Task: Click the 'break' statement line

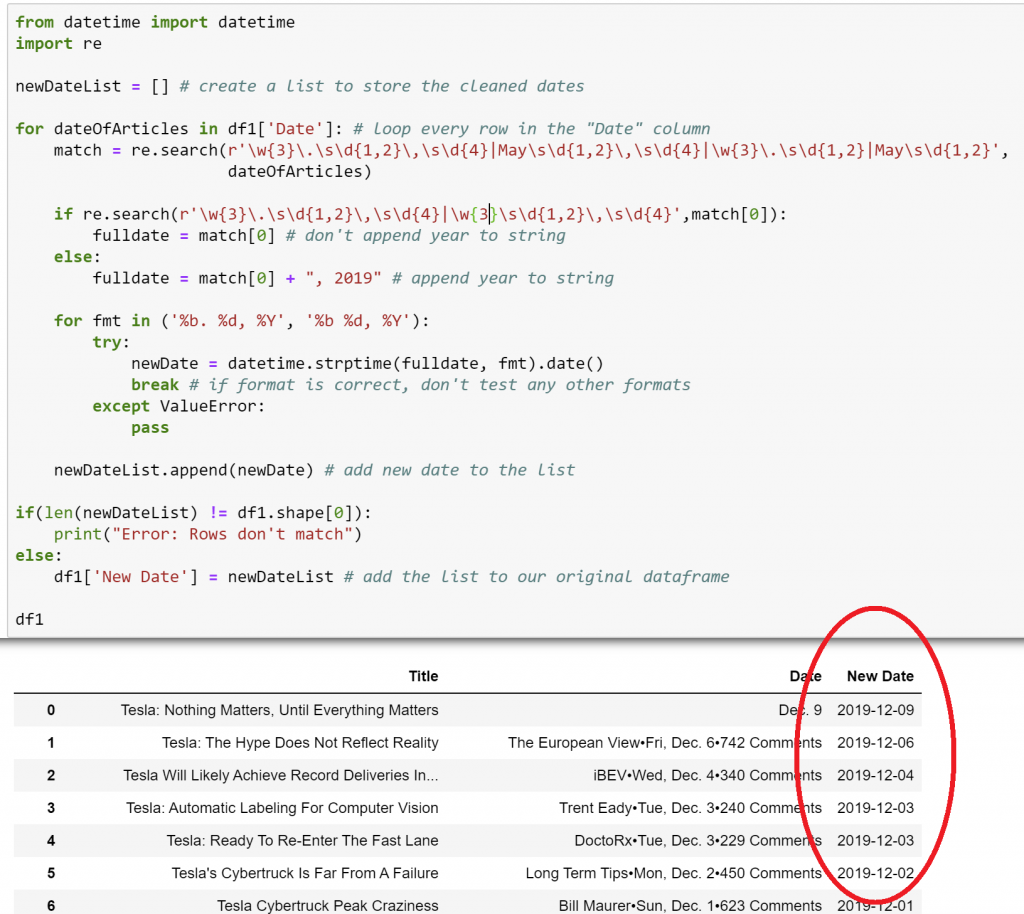Action: [x=411, y=385]
